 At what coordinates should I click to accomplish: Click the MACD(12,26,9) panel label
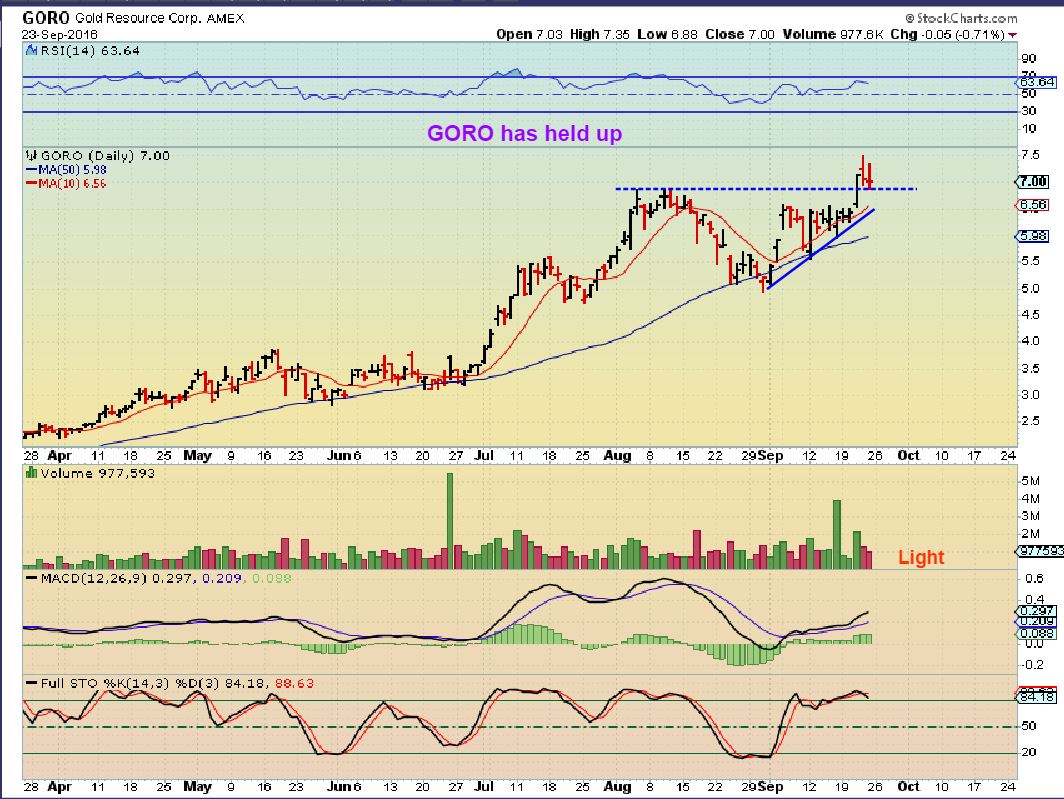coord(95,578)
